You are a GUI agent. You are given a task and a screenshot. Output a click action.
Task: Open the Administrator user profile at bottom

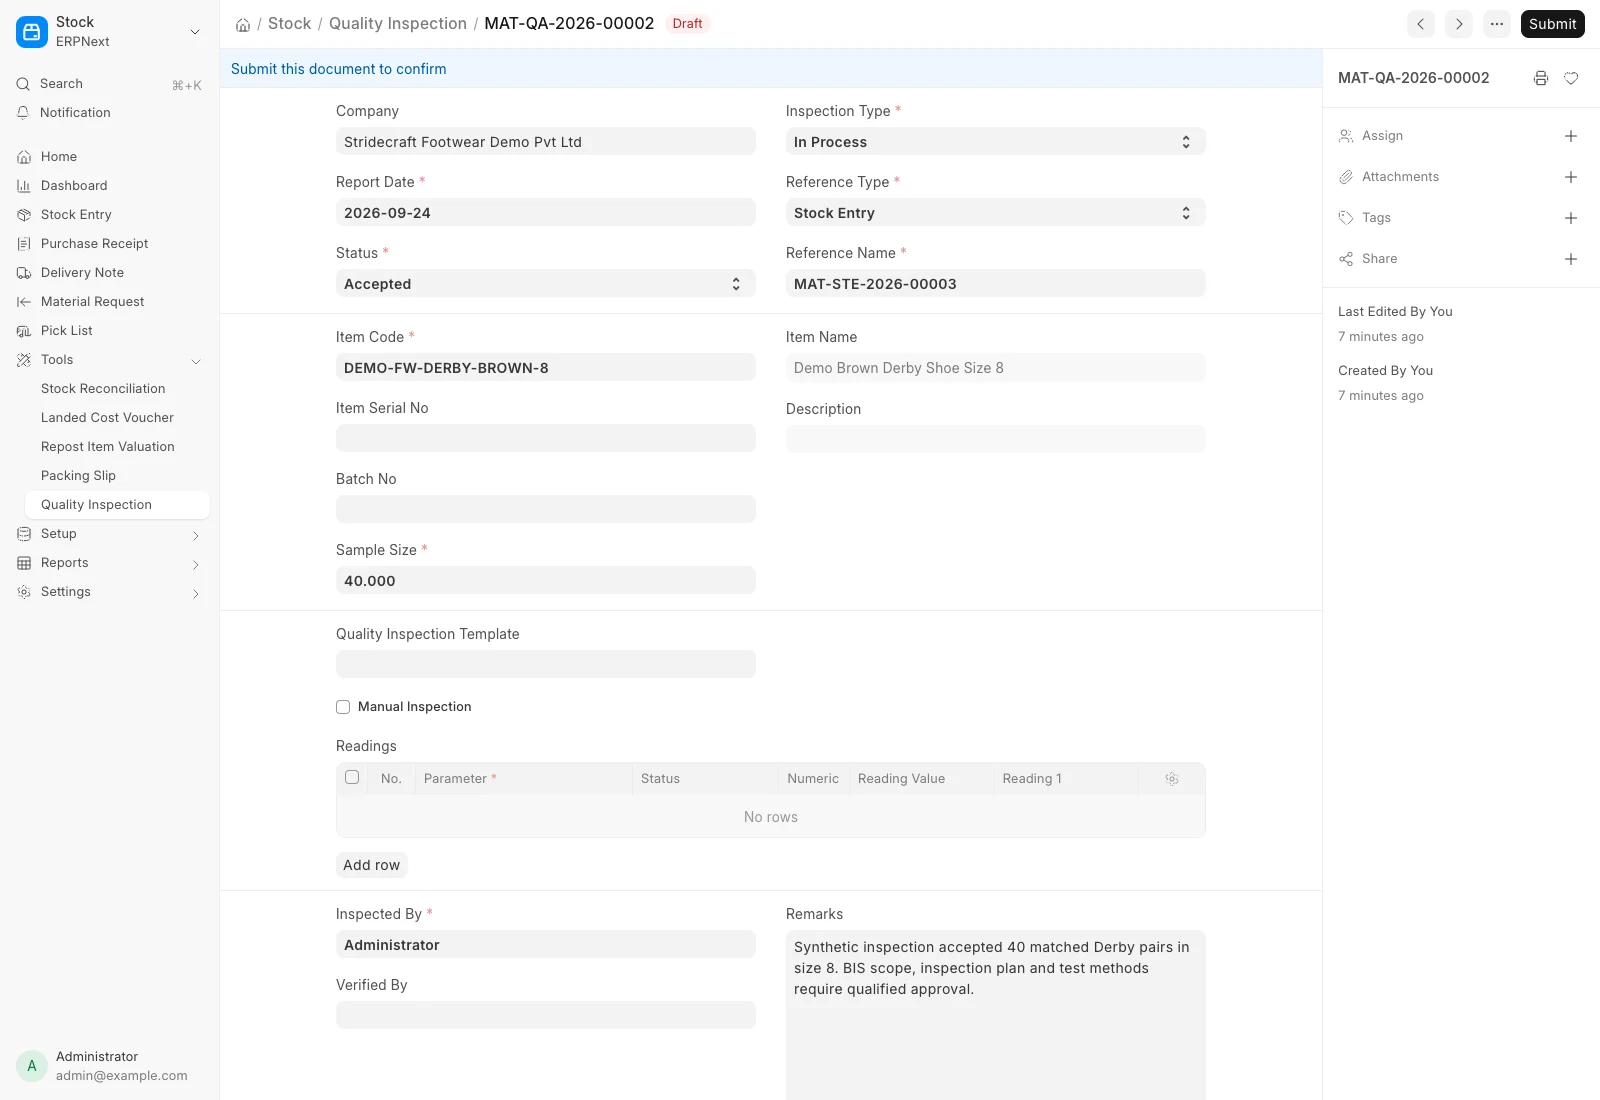pyautogui.click(x=109, y=1066)
